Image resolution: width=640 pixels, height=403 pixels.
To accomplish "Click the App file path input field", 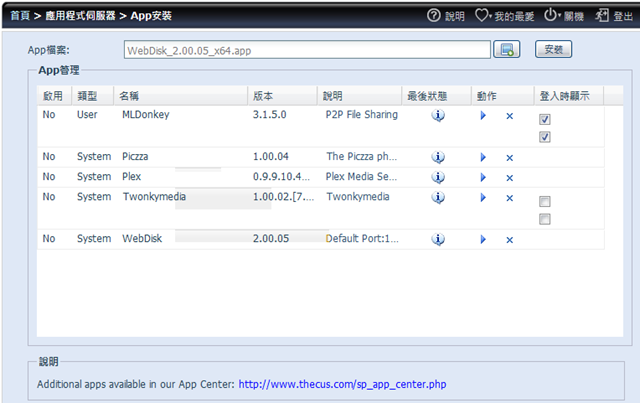I will (307, 50).
